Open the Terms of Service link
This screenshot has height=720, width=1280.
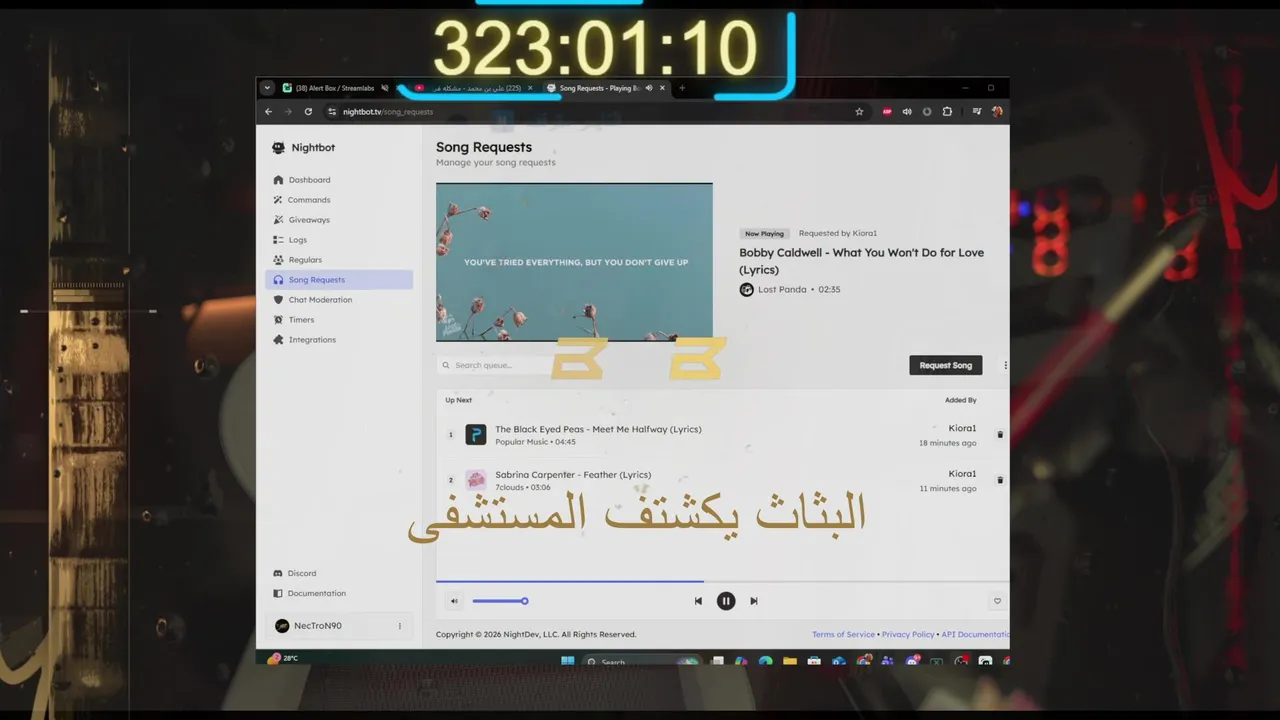click(x=843, y=634)
